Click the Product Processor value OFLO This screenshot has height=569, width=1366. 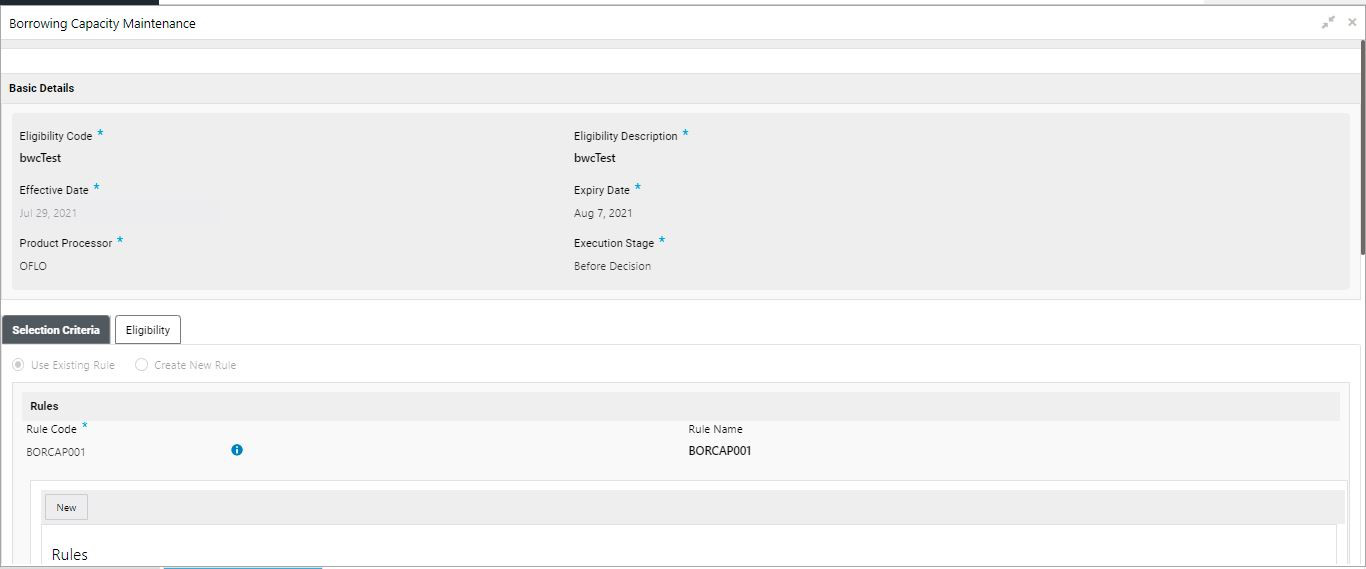pyautogui.click(x=33, y=266)
